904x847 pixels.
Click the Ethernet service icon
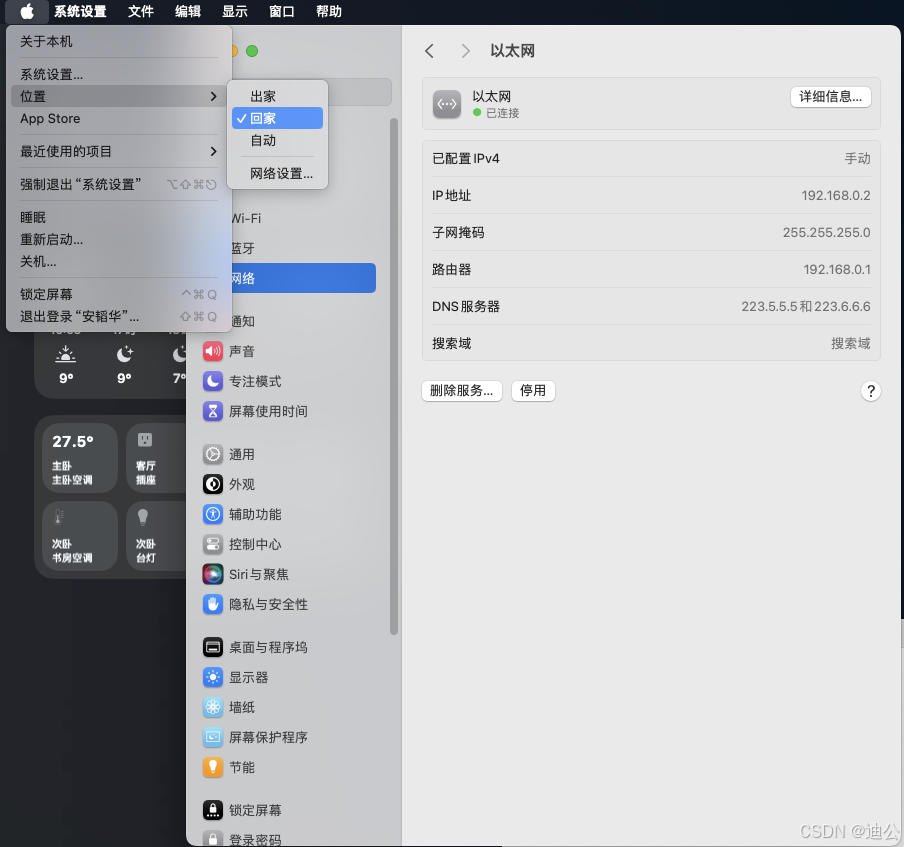pyautogui.click(x=447, y=104)
